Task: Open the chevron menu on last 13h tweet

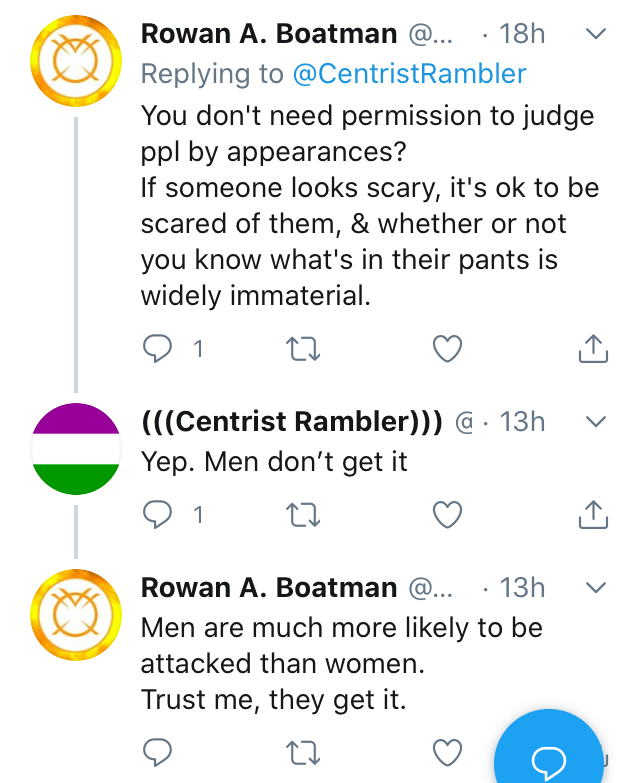Action: click(x=595, y=587)
